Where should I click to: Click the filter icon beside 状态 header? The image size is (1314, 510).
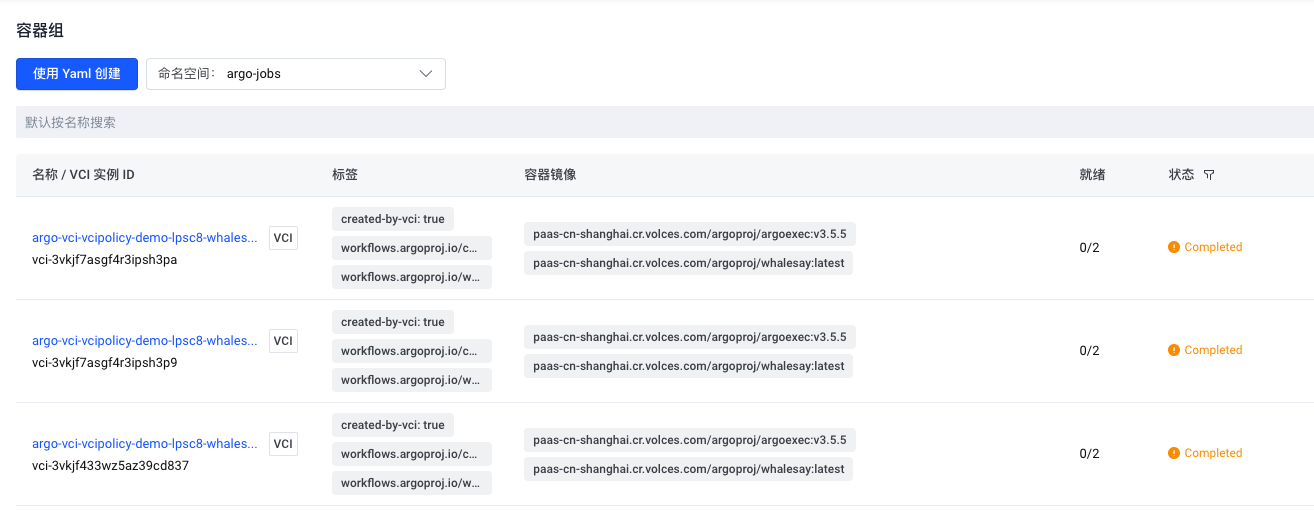(x=1209, y=175)
